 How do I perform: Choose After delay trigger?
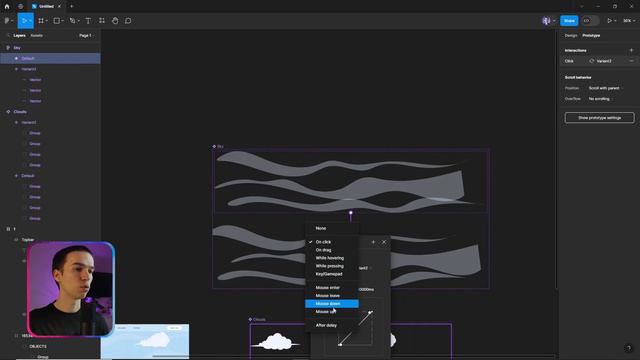tap(332, 325)
